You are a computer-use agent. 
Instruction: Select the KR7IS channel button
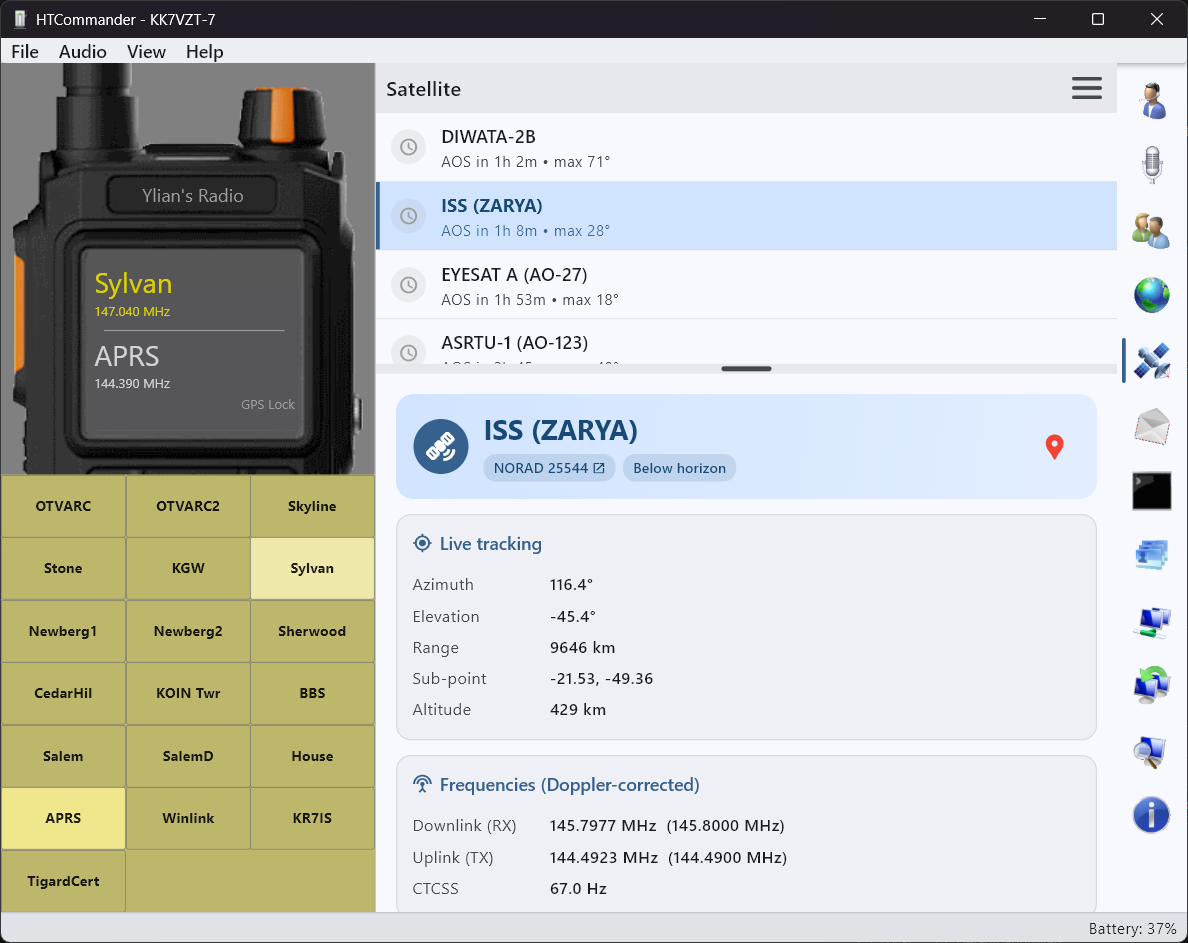(x=312, y=818)
